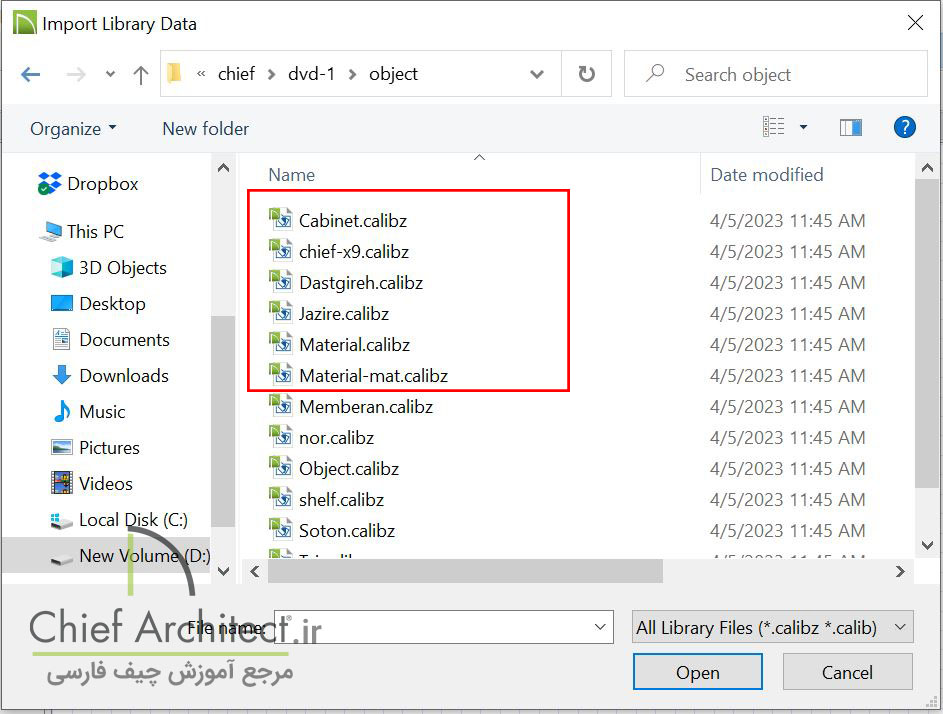Expand the view options dropdown arrow
The height and width of the screenshot is (714, 943).
(803, 127)
